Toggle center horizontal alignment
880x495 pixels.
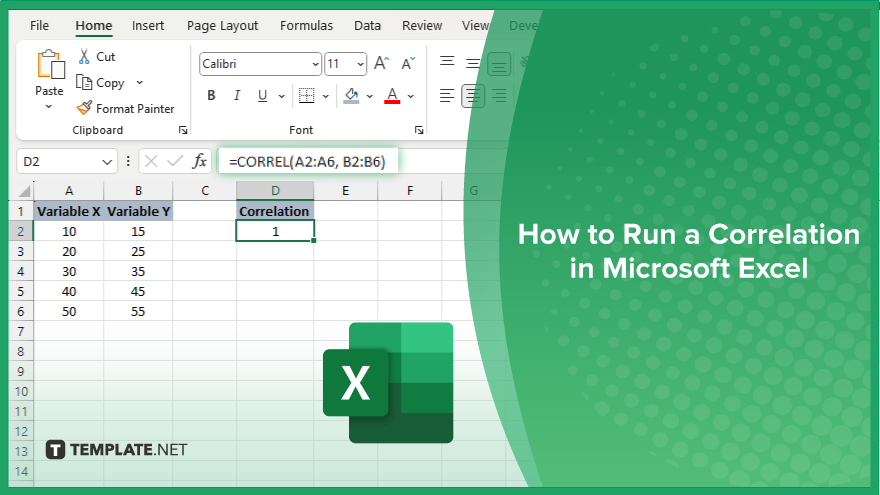coord(473,95)
